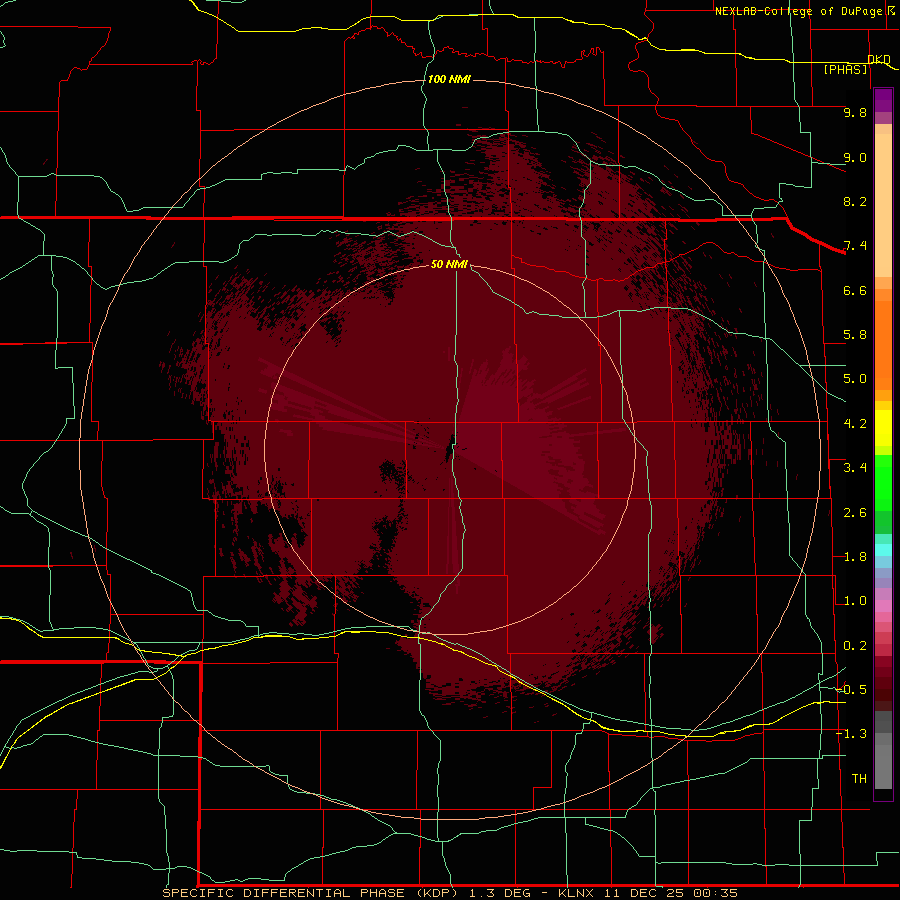
Task: Click the -1.3 legend value
Action: coord(851,734)
